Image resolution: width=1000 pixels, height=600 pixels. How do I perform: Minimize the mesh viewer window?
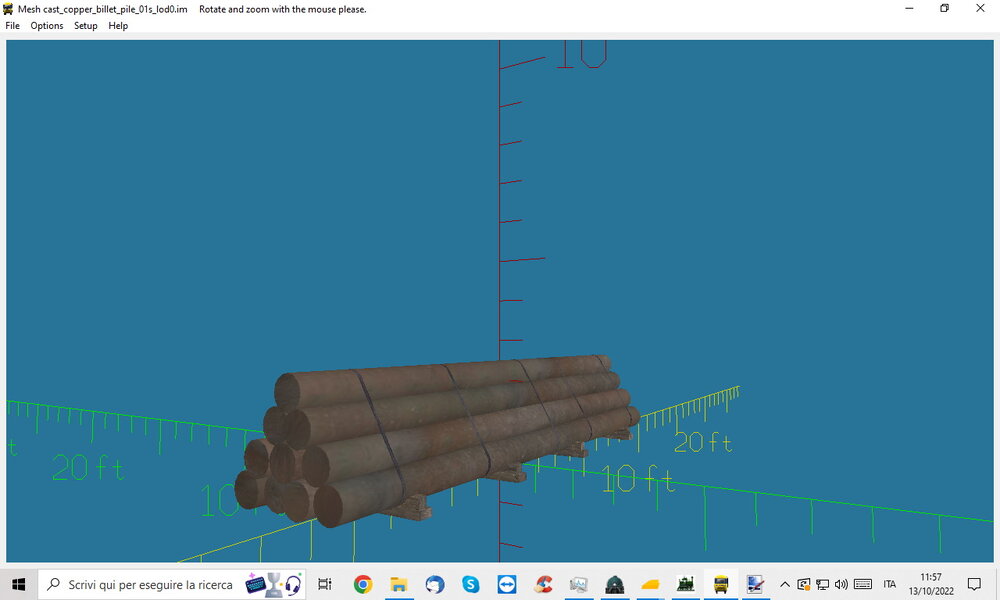tap(909, 8)
